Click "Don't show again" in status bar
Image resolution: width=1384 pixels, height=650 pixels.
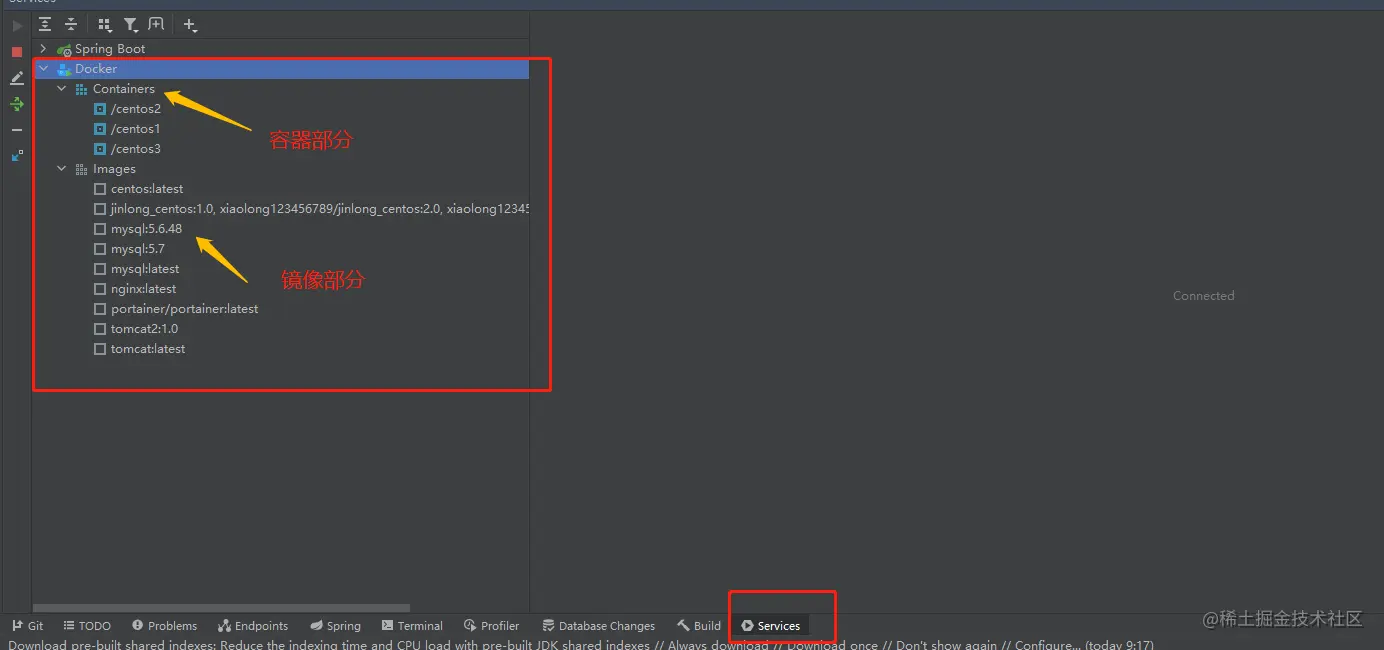pyautogui.click(x=945, y=645)
